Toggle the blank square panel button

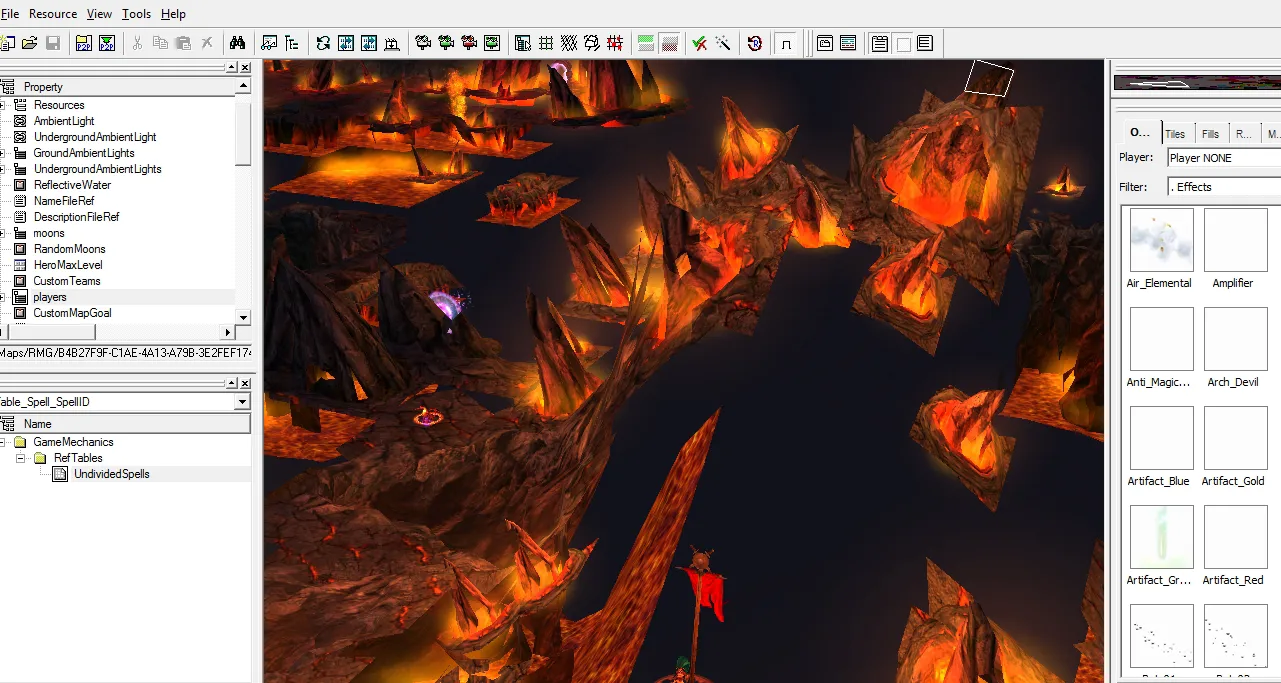903,43
